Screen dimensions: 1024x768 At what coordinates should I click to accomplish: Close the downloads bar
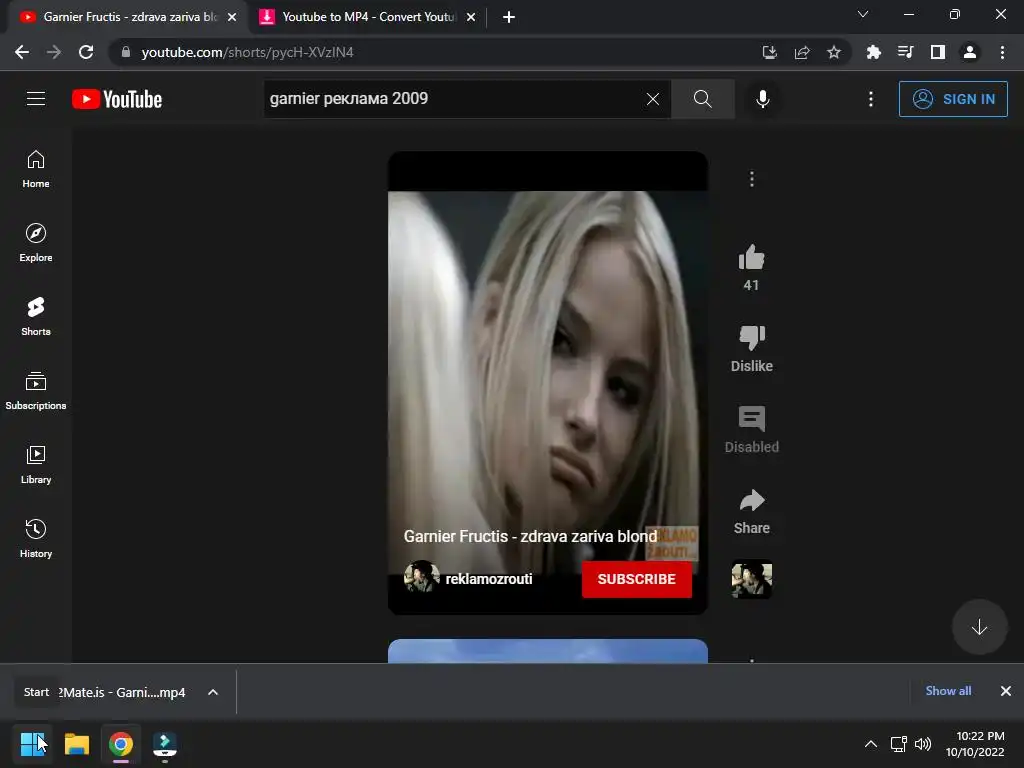click(x=1006, y=691)
